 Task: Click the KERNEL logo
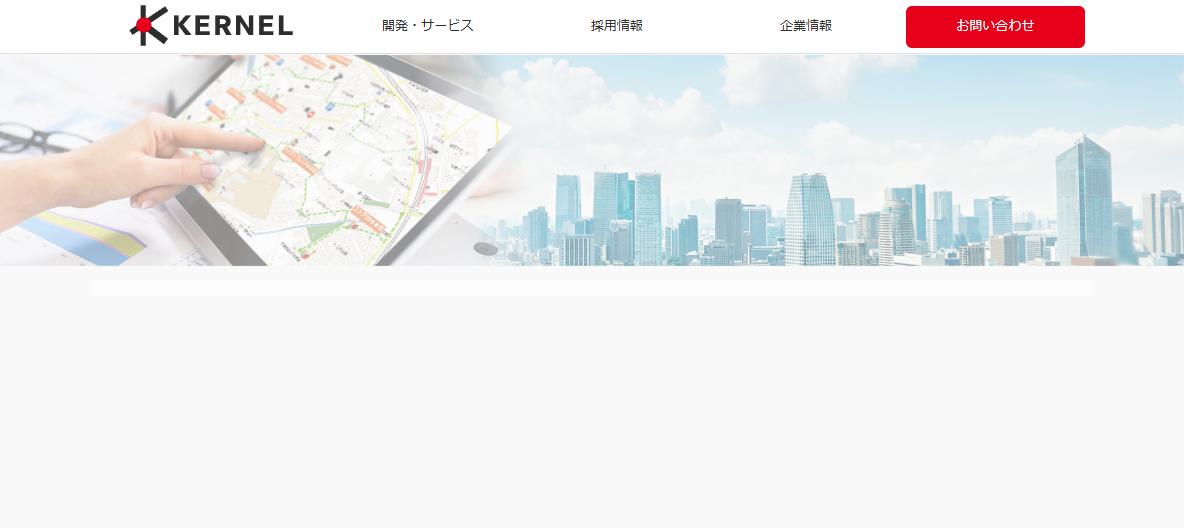click(x=211, y=26)
